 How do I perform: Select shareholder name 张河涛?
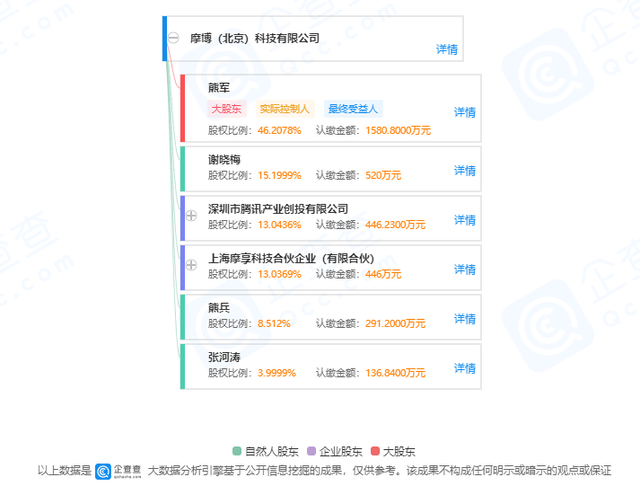pyautogui.click(x=224, y=357)
